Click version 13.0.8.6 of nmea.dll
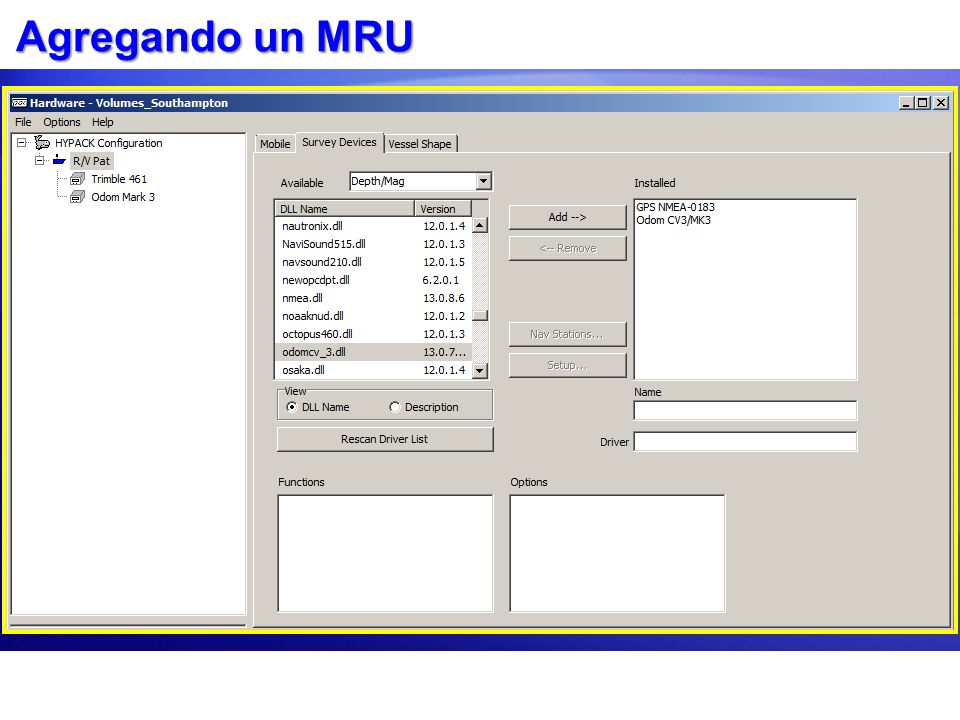 [x=444, y=298]
